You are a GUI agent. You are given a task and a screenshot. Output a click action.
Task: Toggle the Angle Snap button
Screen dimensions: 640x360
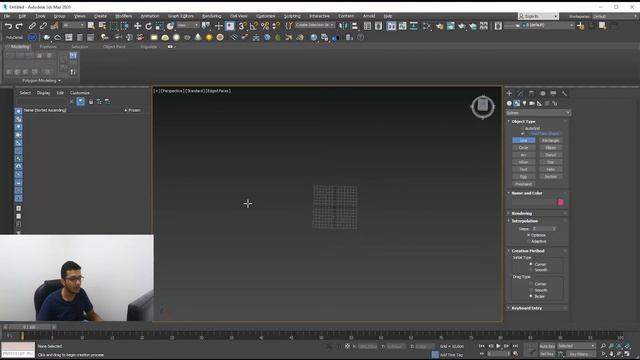tap(253, 26)
